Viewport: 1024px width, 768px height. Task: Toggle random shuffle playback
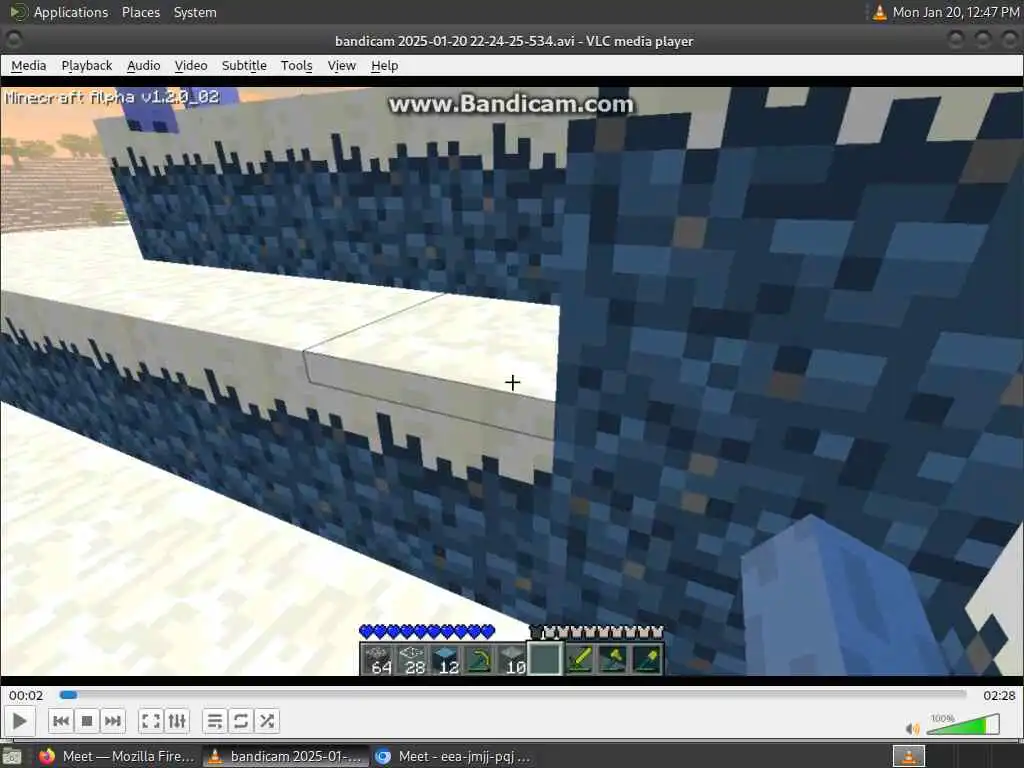266,721
